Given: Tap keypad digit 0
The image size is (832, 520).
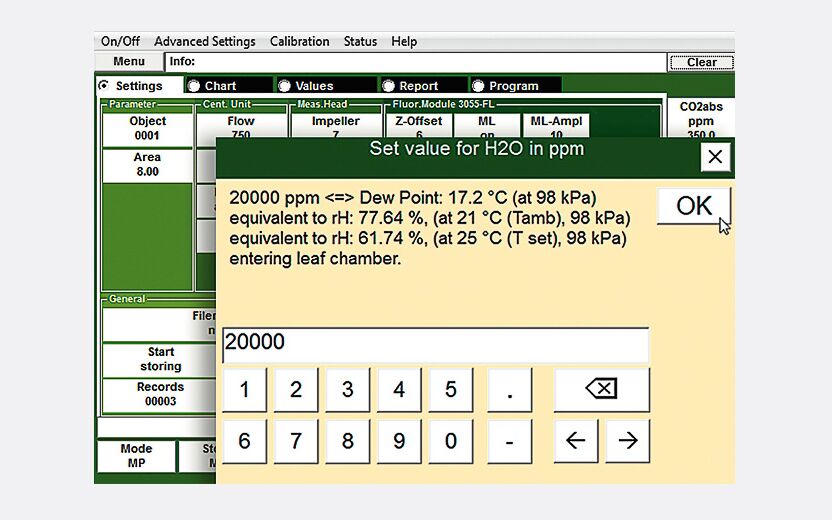Looking at the screenshot, I should 450,441.
